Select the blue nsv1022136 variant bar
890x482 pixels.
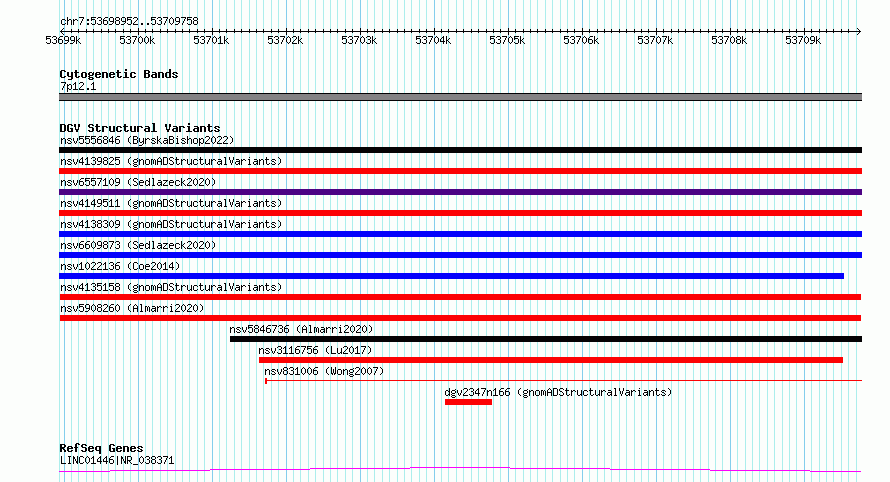[x=451, y=276]
